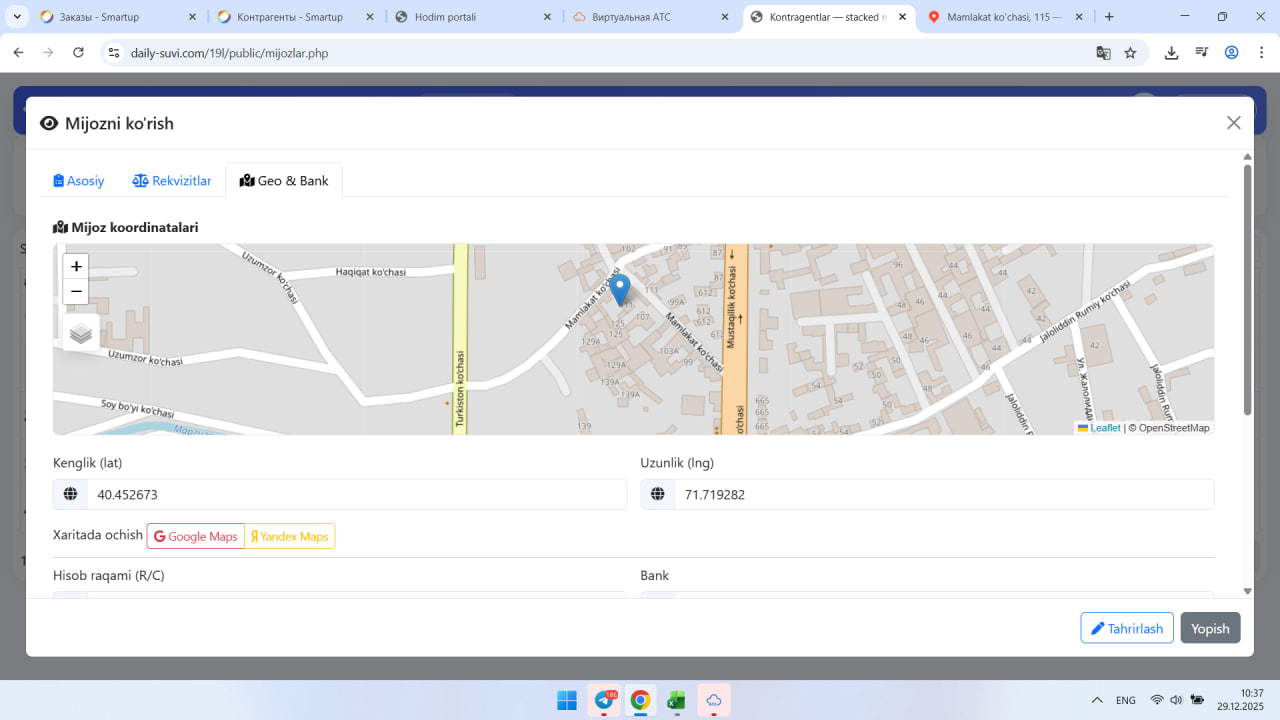This screenshot has width=1280, height=720.
Task: Close the Mijozni ko'rish dialog with X
Action: pyautogui.click(x=1233, y=123)
